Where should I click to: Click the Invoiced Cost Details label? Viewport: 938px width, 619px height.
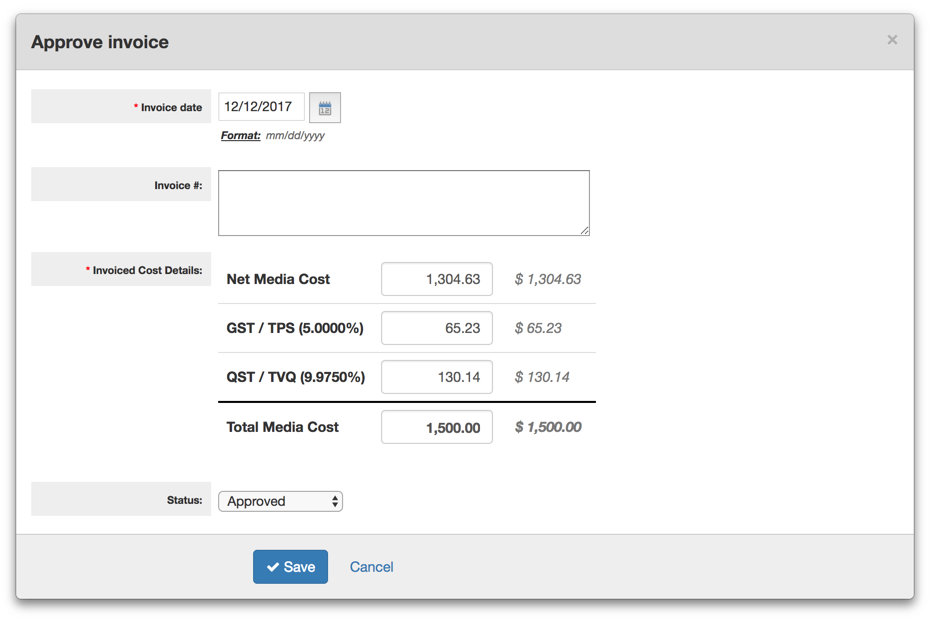point(147,270)
